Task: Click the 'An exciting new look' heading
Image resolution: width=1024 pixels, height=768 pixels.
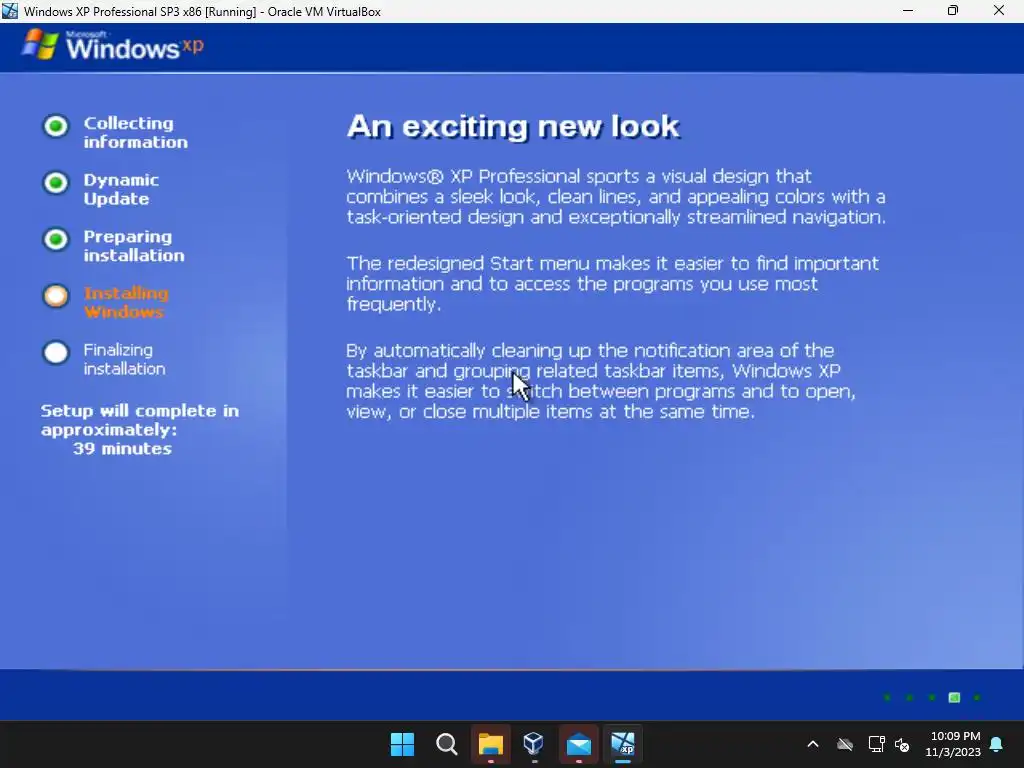Action: tap(513, 127)
